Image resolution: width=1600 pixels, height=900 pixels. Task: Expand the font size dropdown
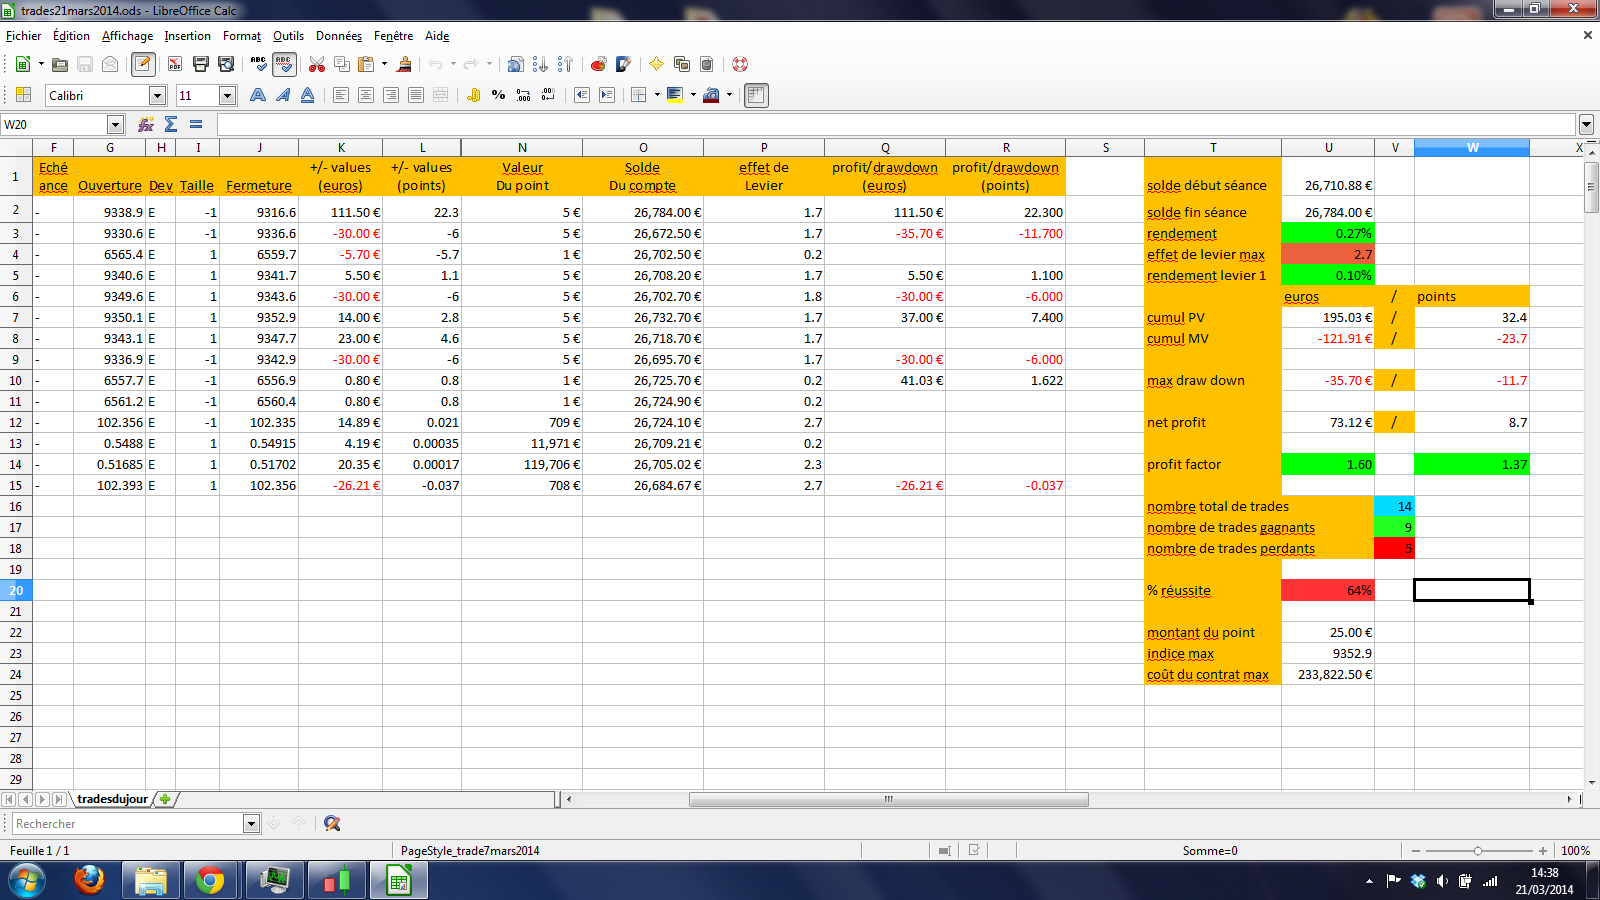[227, 95]
